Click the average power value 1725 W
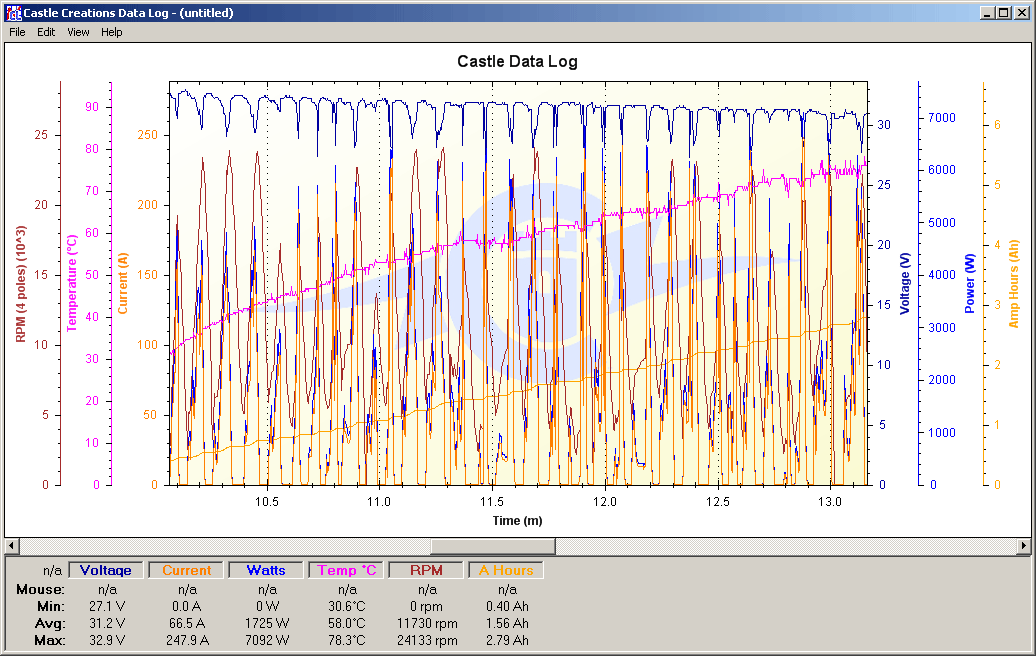 coord(267,623)
